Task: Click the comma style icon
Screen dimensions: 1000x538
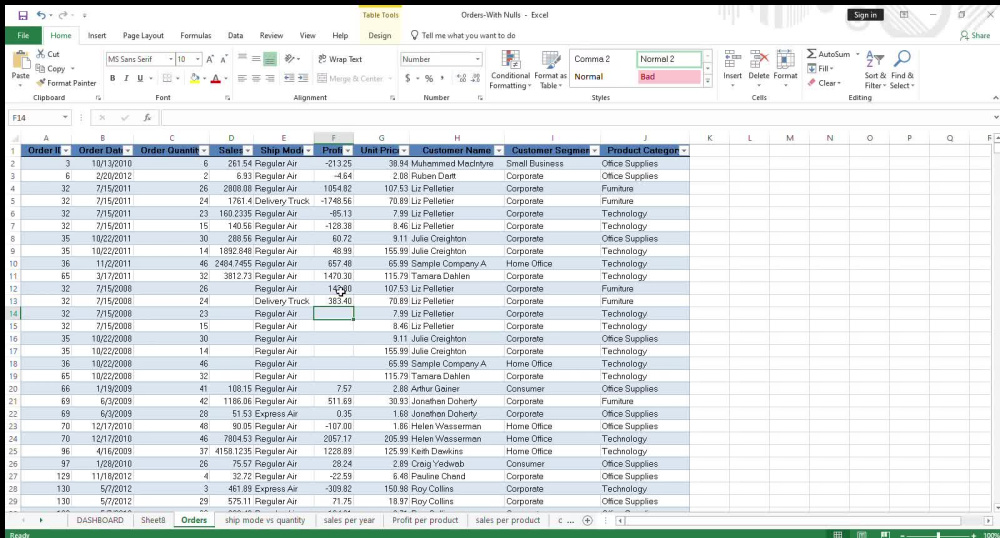Action: click(442, 78)
